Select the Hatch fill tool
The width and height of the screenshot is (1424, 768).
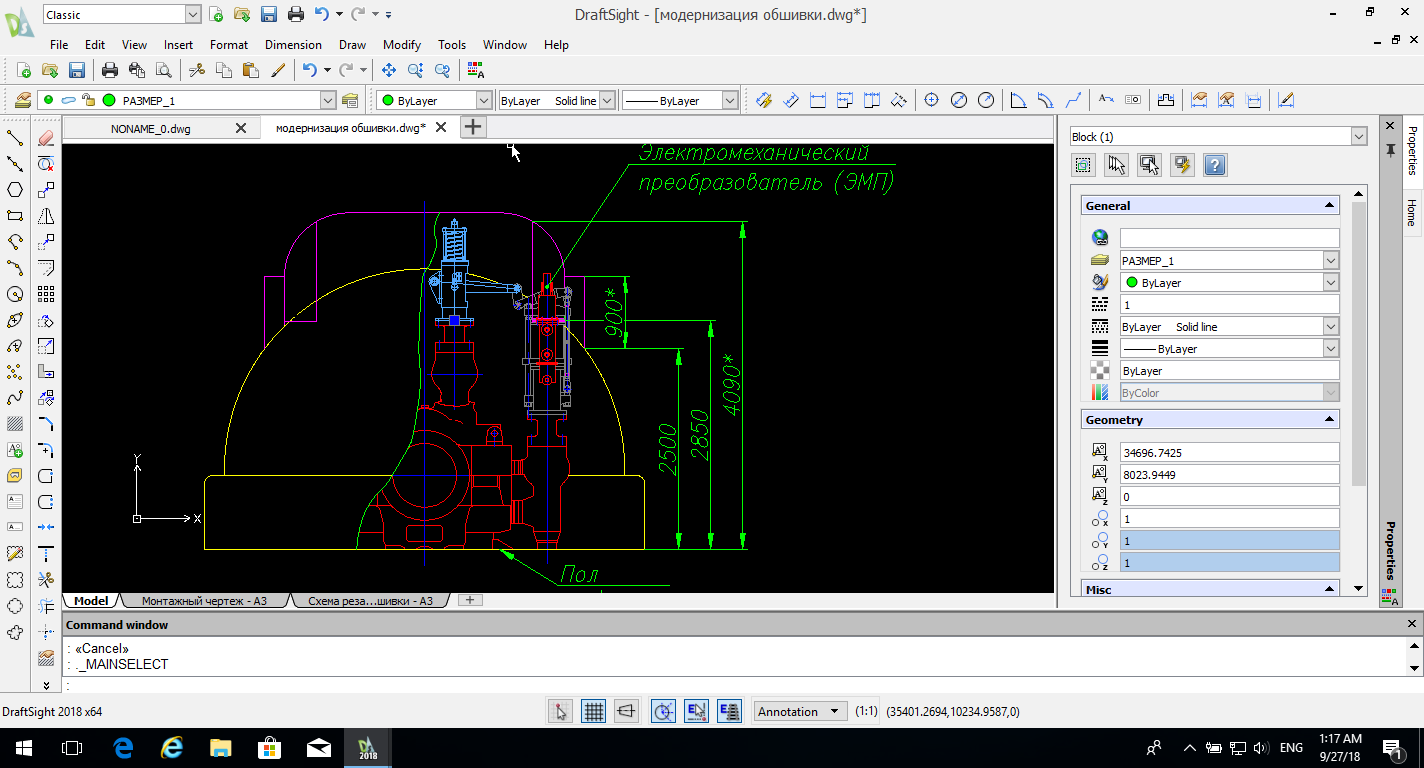15,424
